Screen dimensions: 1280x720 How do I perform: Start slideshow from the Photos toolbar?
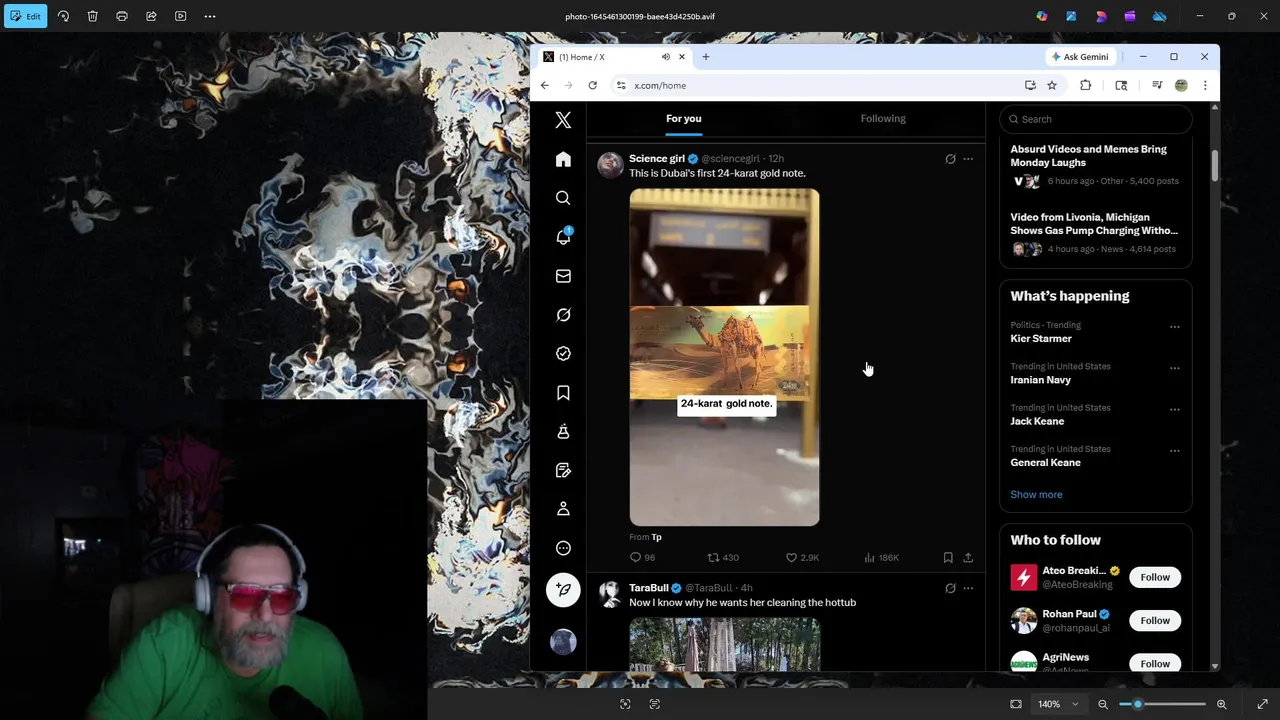coord(180,16)
